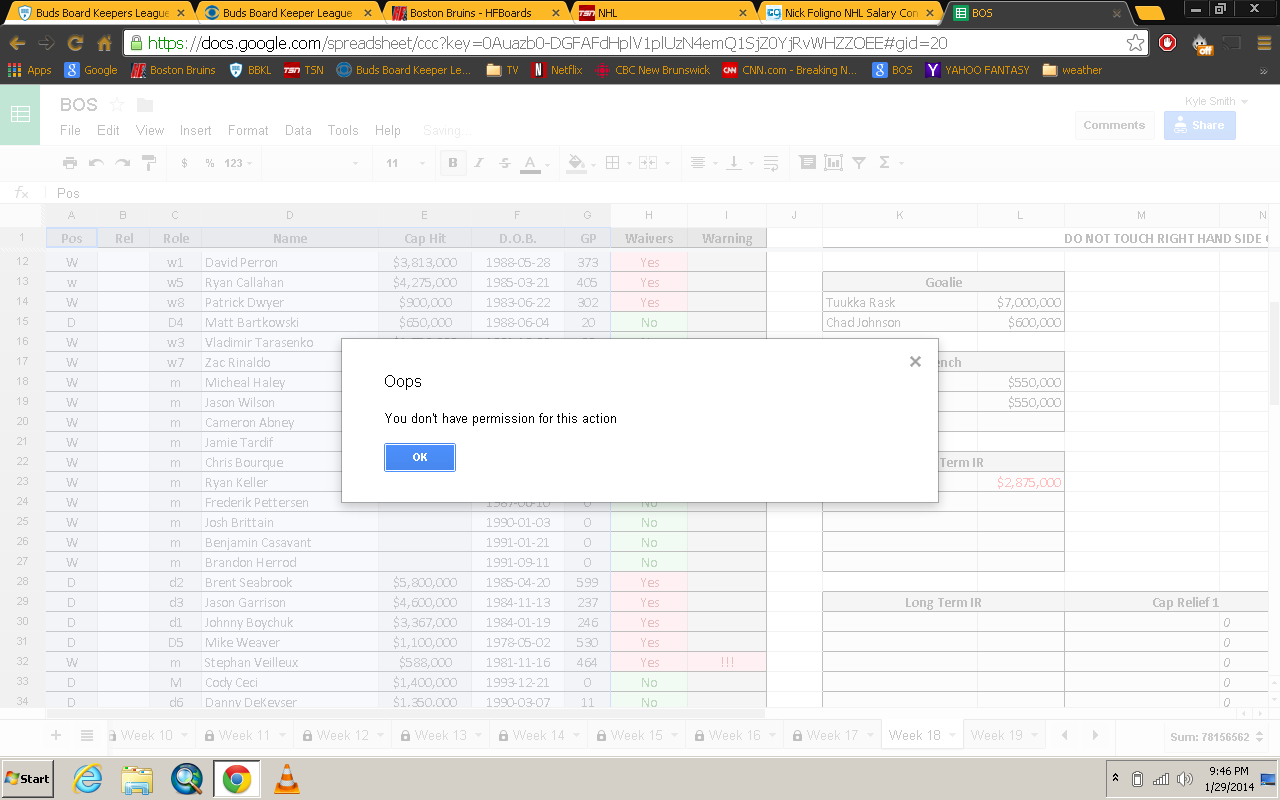Open the Insert menu
The width and height of the screenshot is (1280, 800).
(196, 130)
